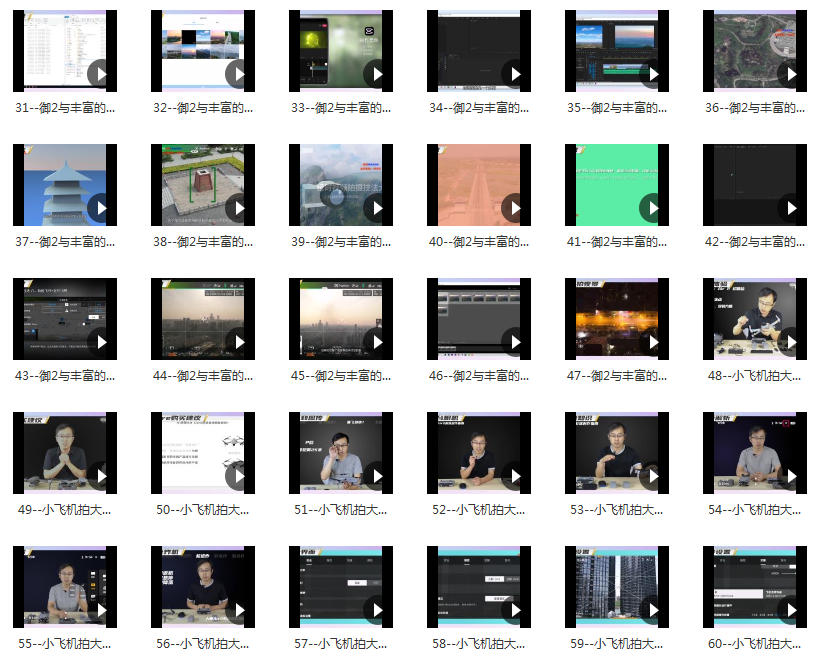
Task: Click the thumbnail of video 33
Action: click(330, 50)
